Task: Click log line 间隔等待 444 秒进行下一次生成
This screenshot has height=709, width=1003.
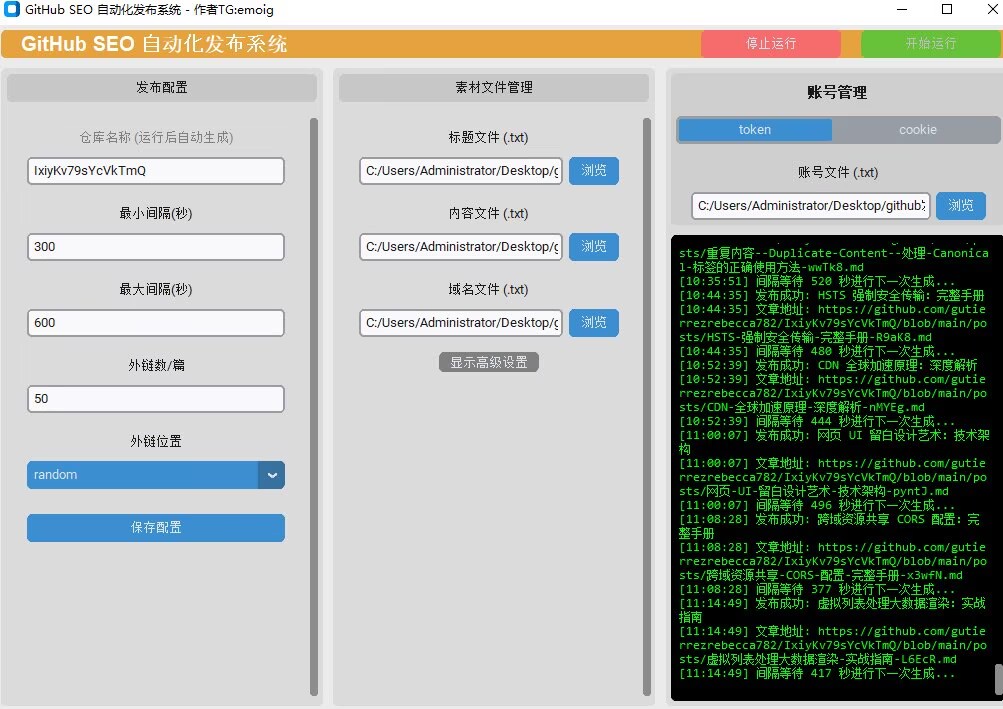Action: point(817,422)
